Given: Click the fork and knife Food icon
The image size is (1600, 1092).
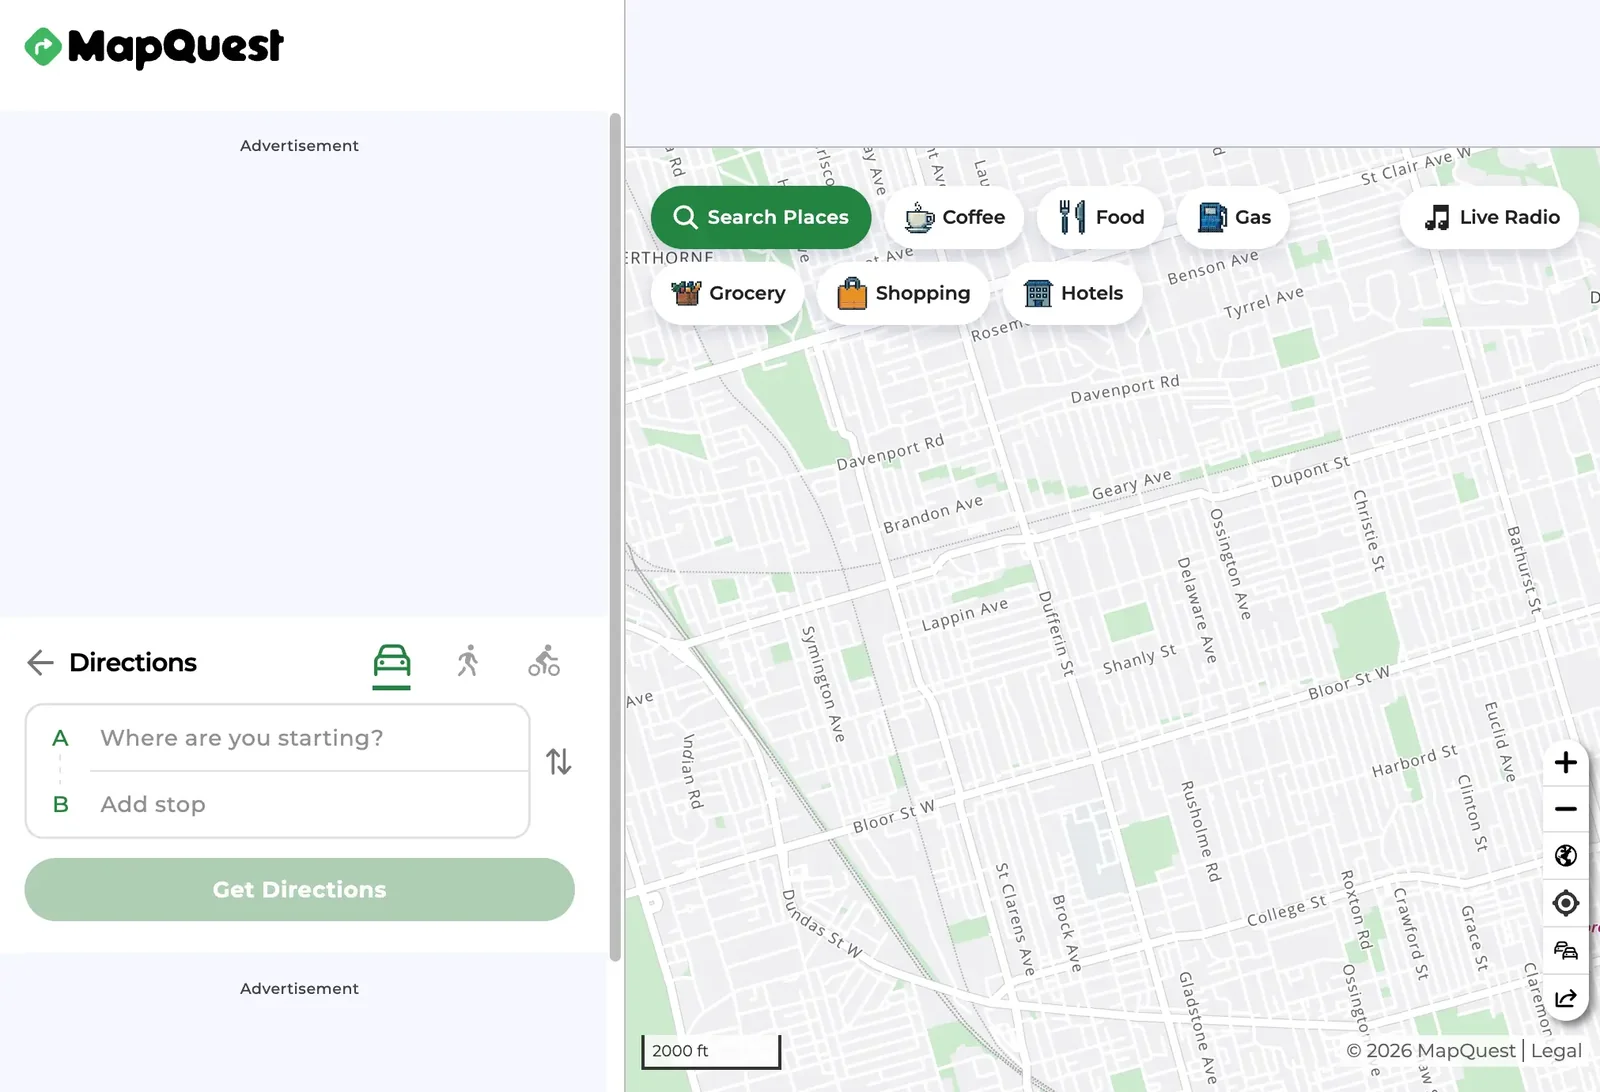Looking at the screenshot, I should click(x=1072, y=217).
